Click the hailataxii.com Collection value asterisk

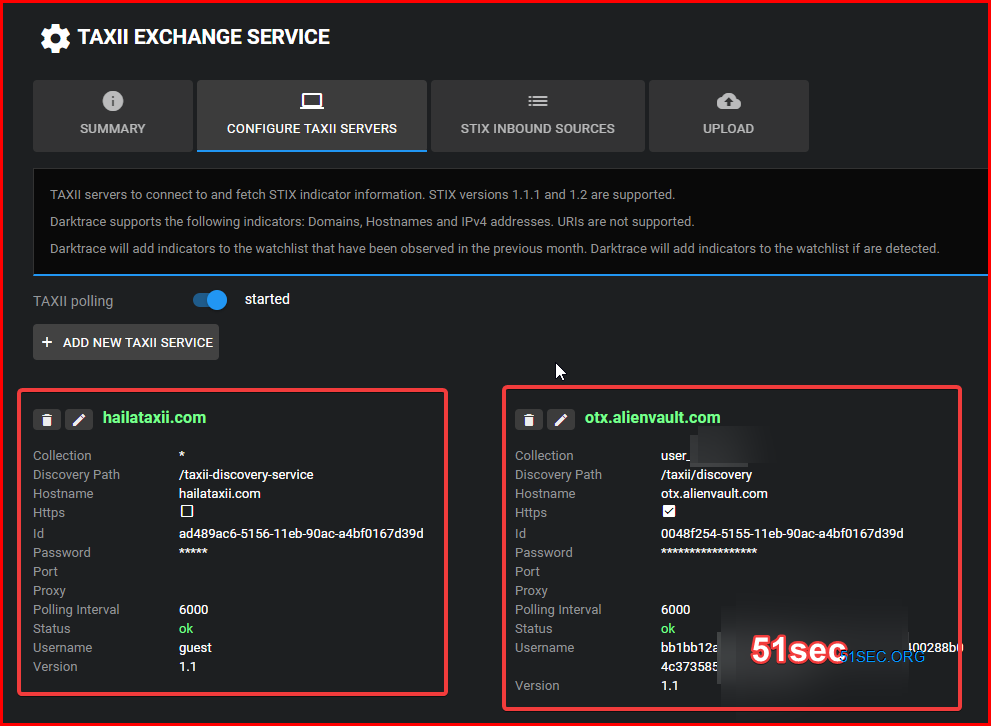[x=182, y=455]
